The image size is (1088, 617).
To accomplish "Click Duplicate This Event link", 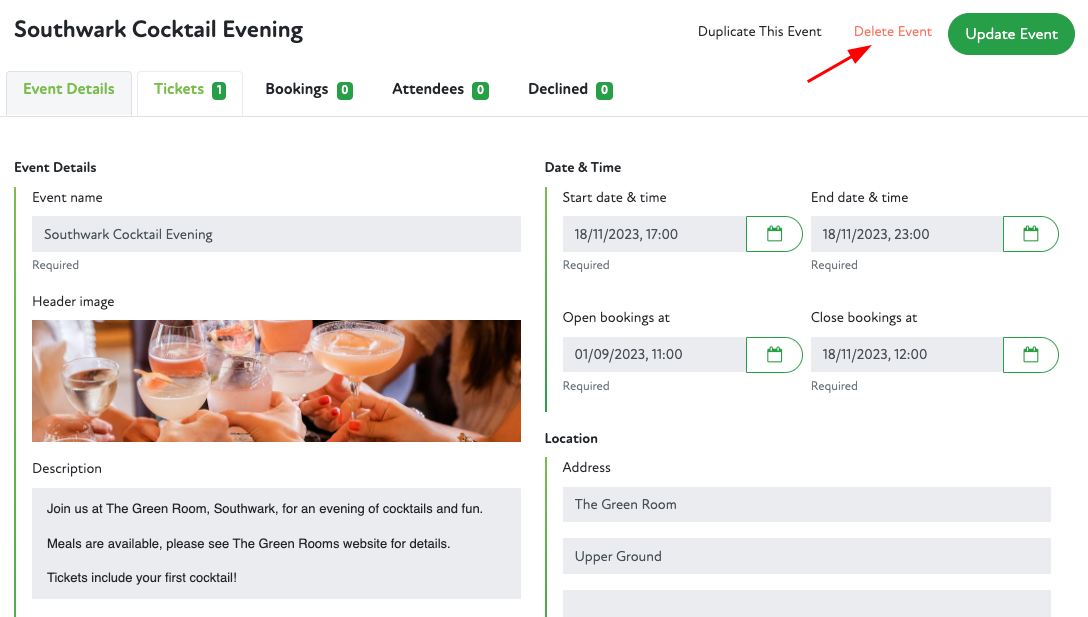I will (x=759, y=32).
